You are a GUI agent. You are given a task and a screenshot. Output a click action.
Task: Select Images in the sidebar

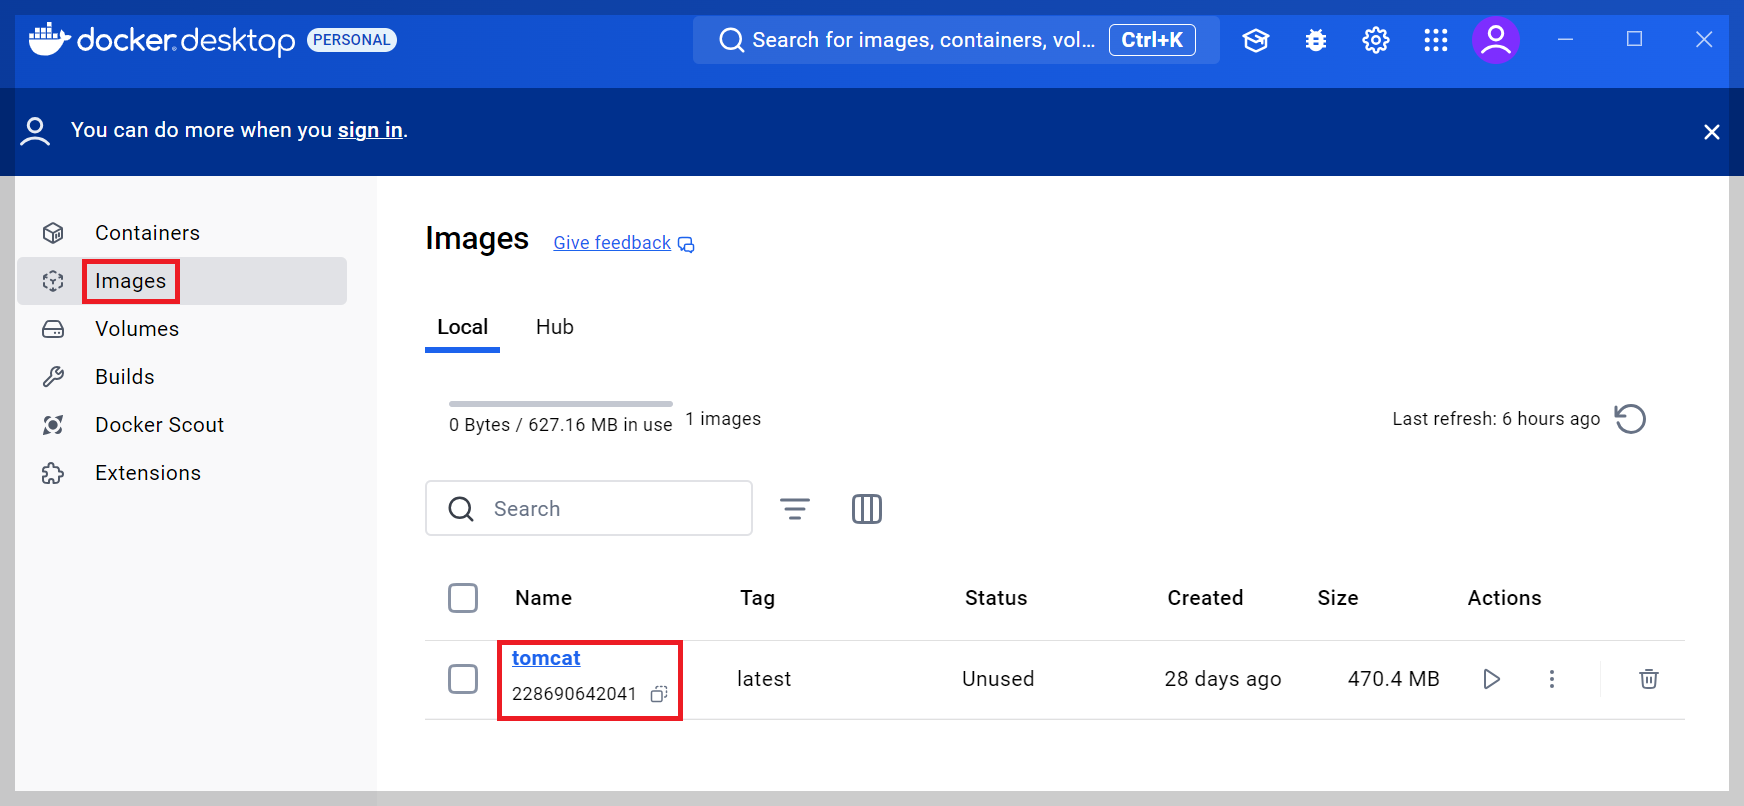point(182,281)
